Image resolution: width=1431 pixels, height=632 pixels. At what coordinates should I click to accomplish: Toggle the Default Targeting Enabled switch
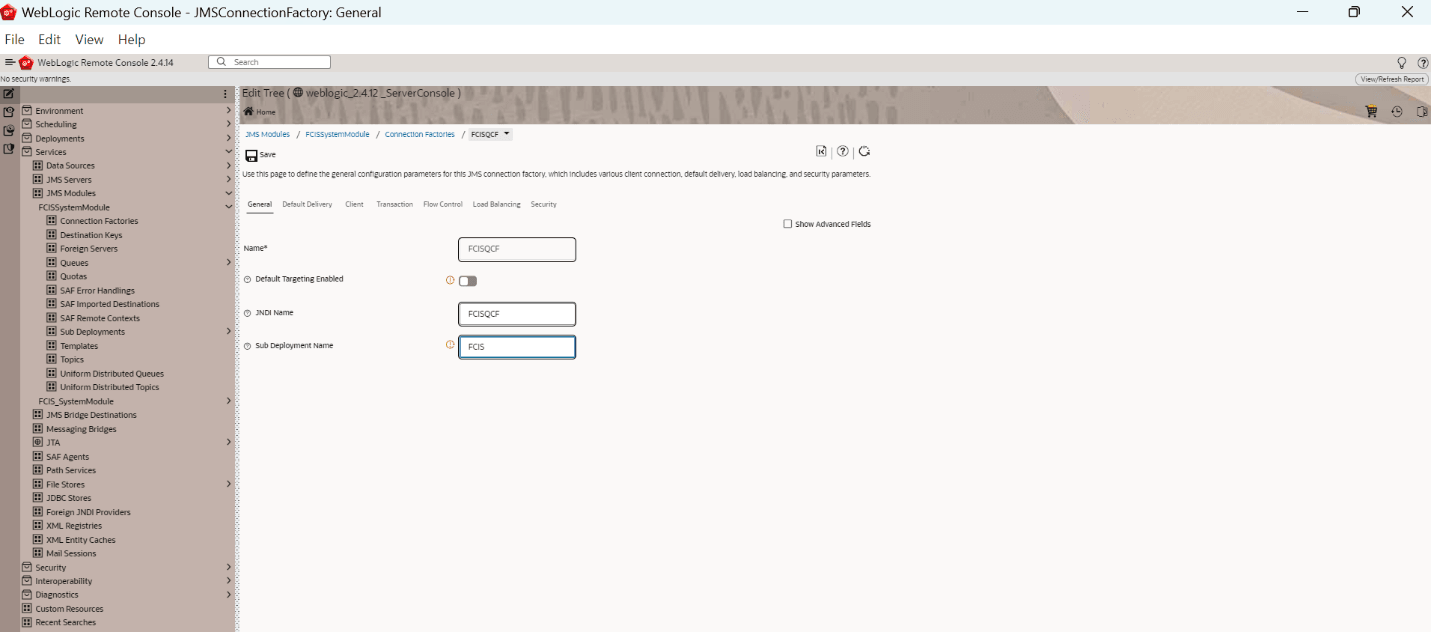click(x=467, y=281)
